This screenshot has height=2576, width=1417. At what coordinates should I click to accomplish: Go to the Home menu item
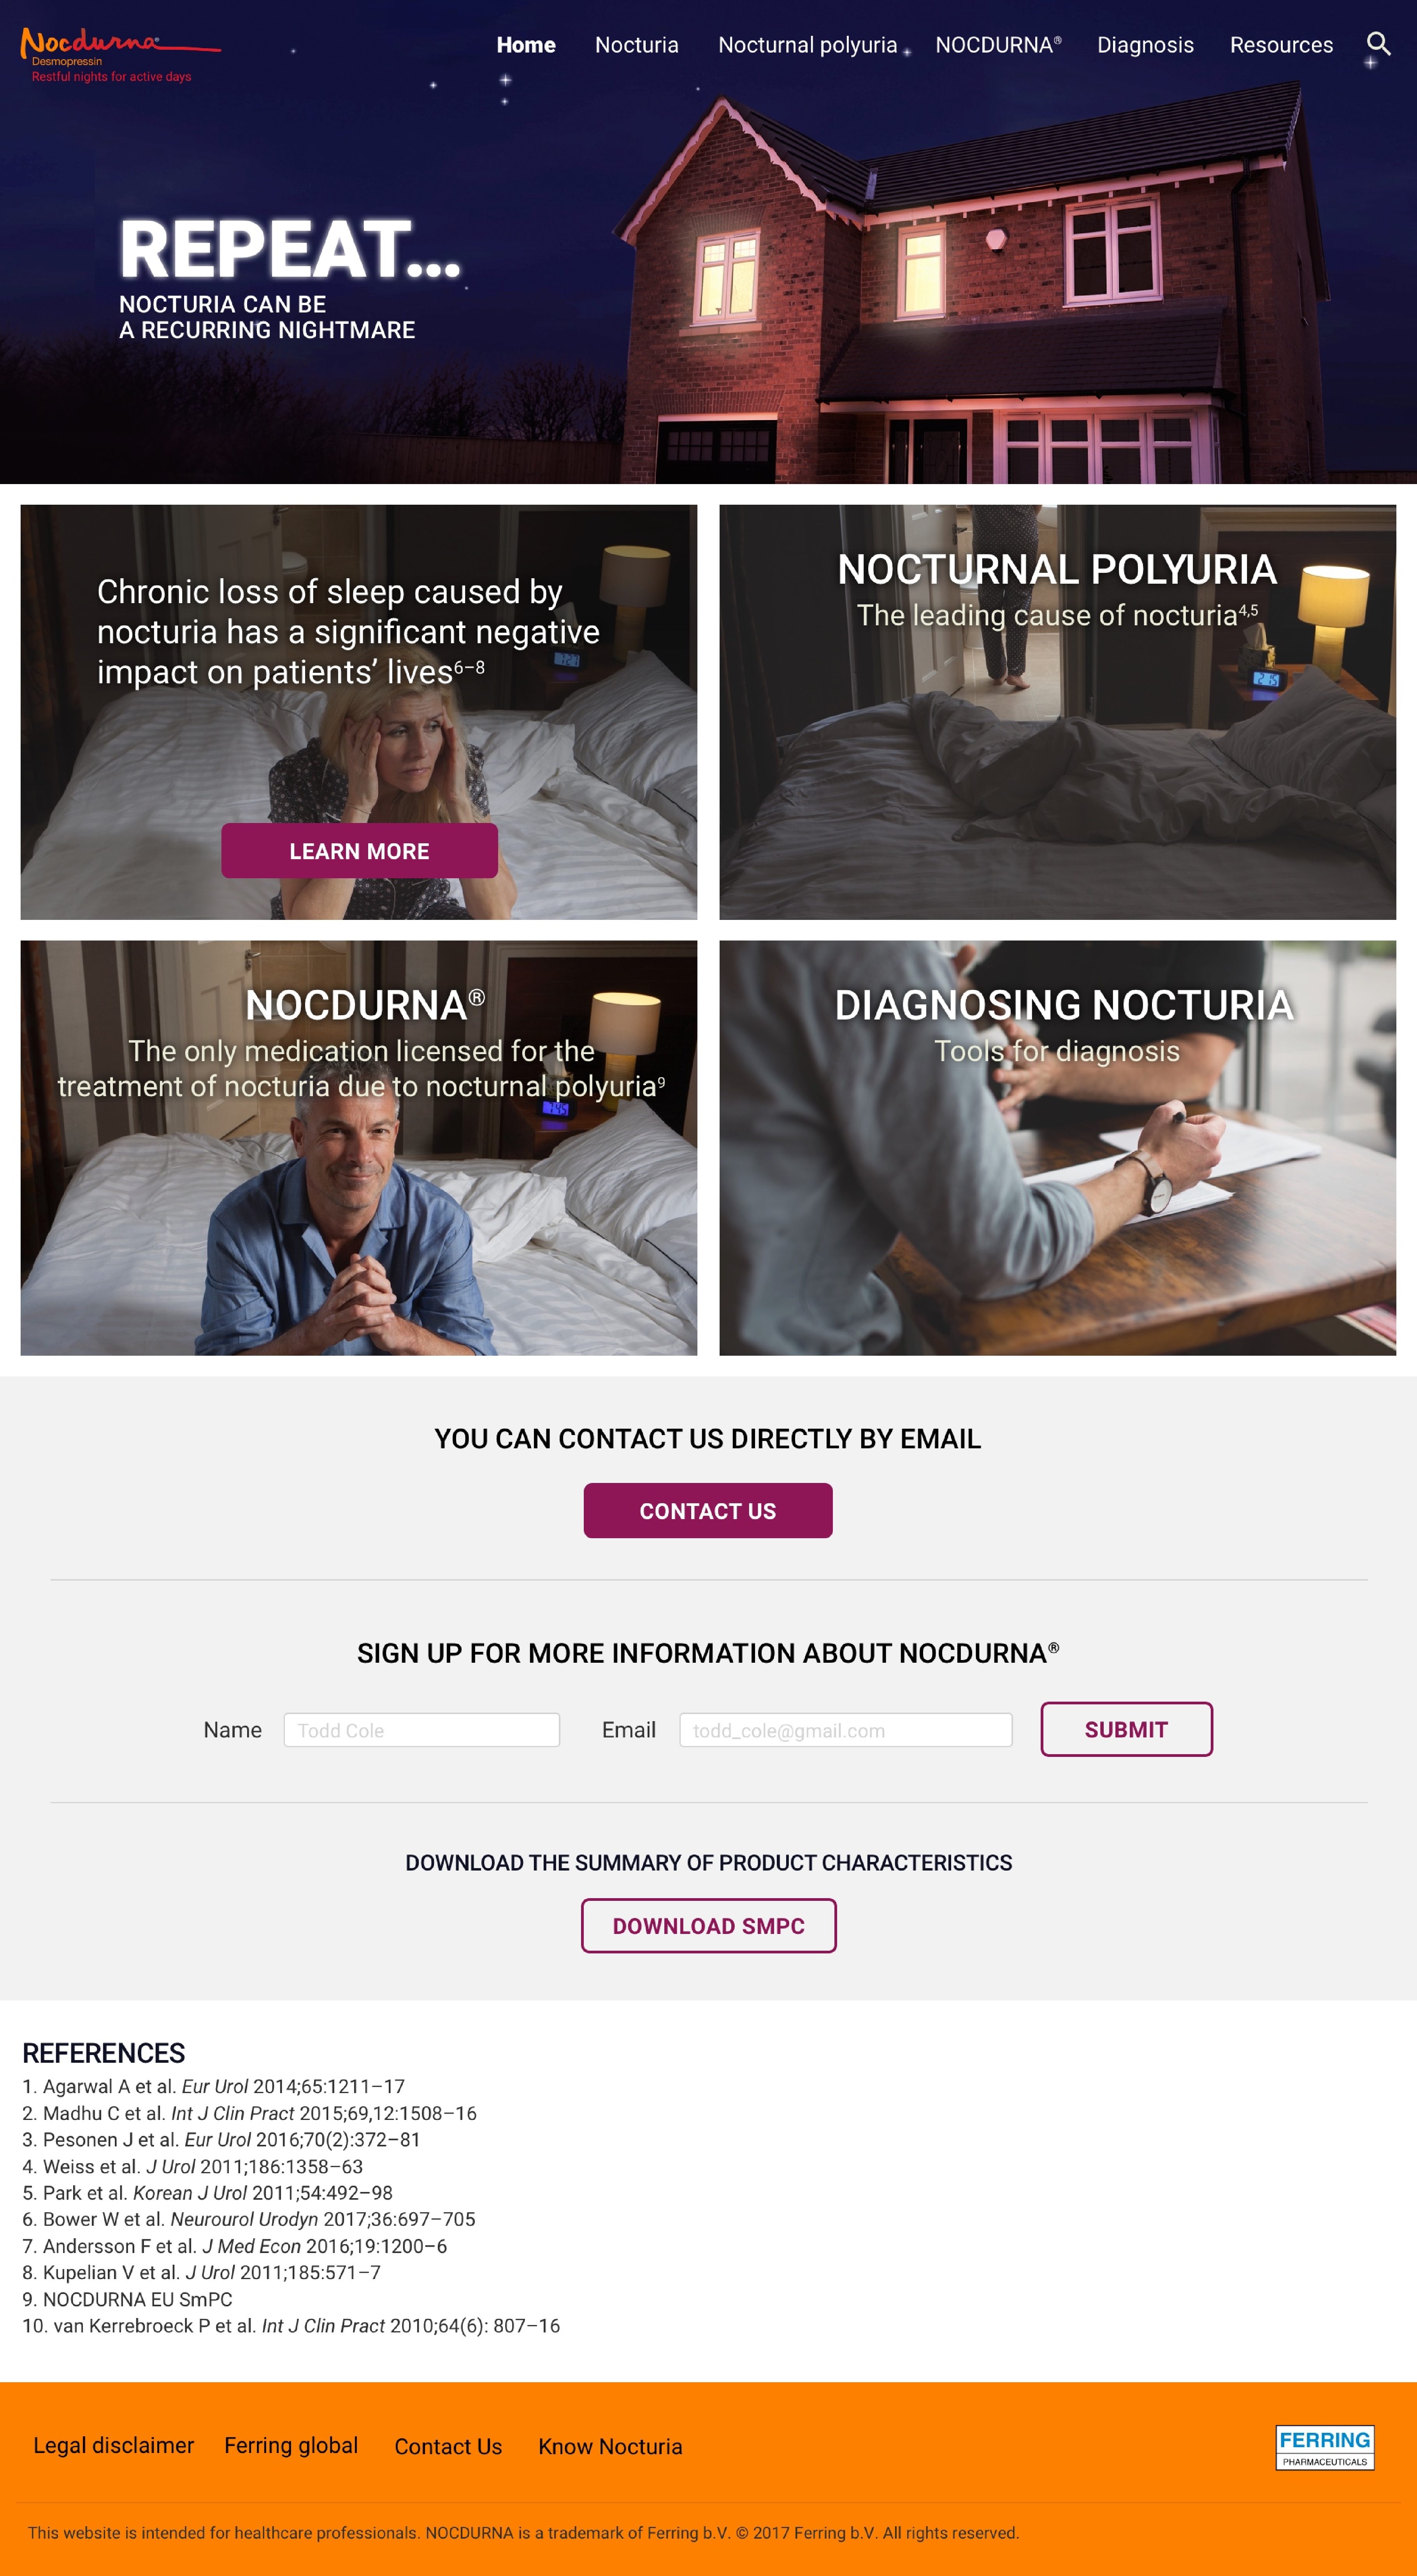coord(526,45)
